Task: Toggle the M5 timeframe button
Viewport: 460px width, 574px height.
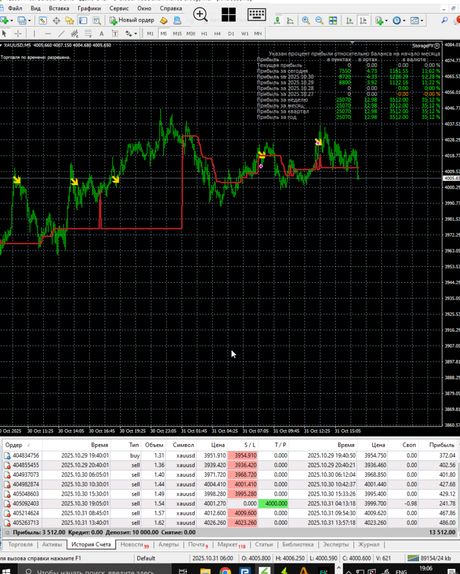Action: click(x=163, y=34)
